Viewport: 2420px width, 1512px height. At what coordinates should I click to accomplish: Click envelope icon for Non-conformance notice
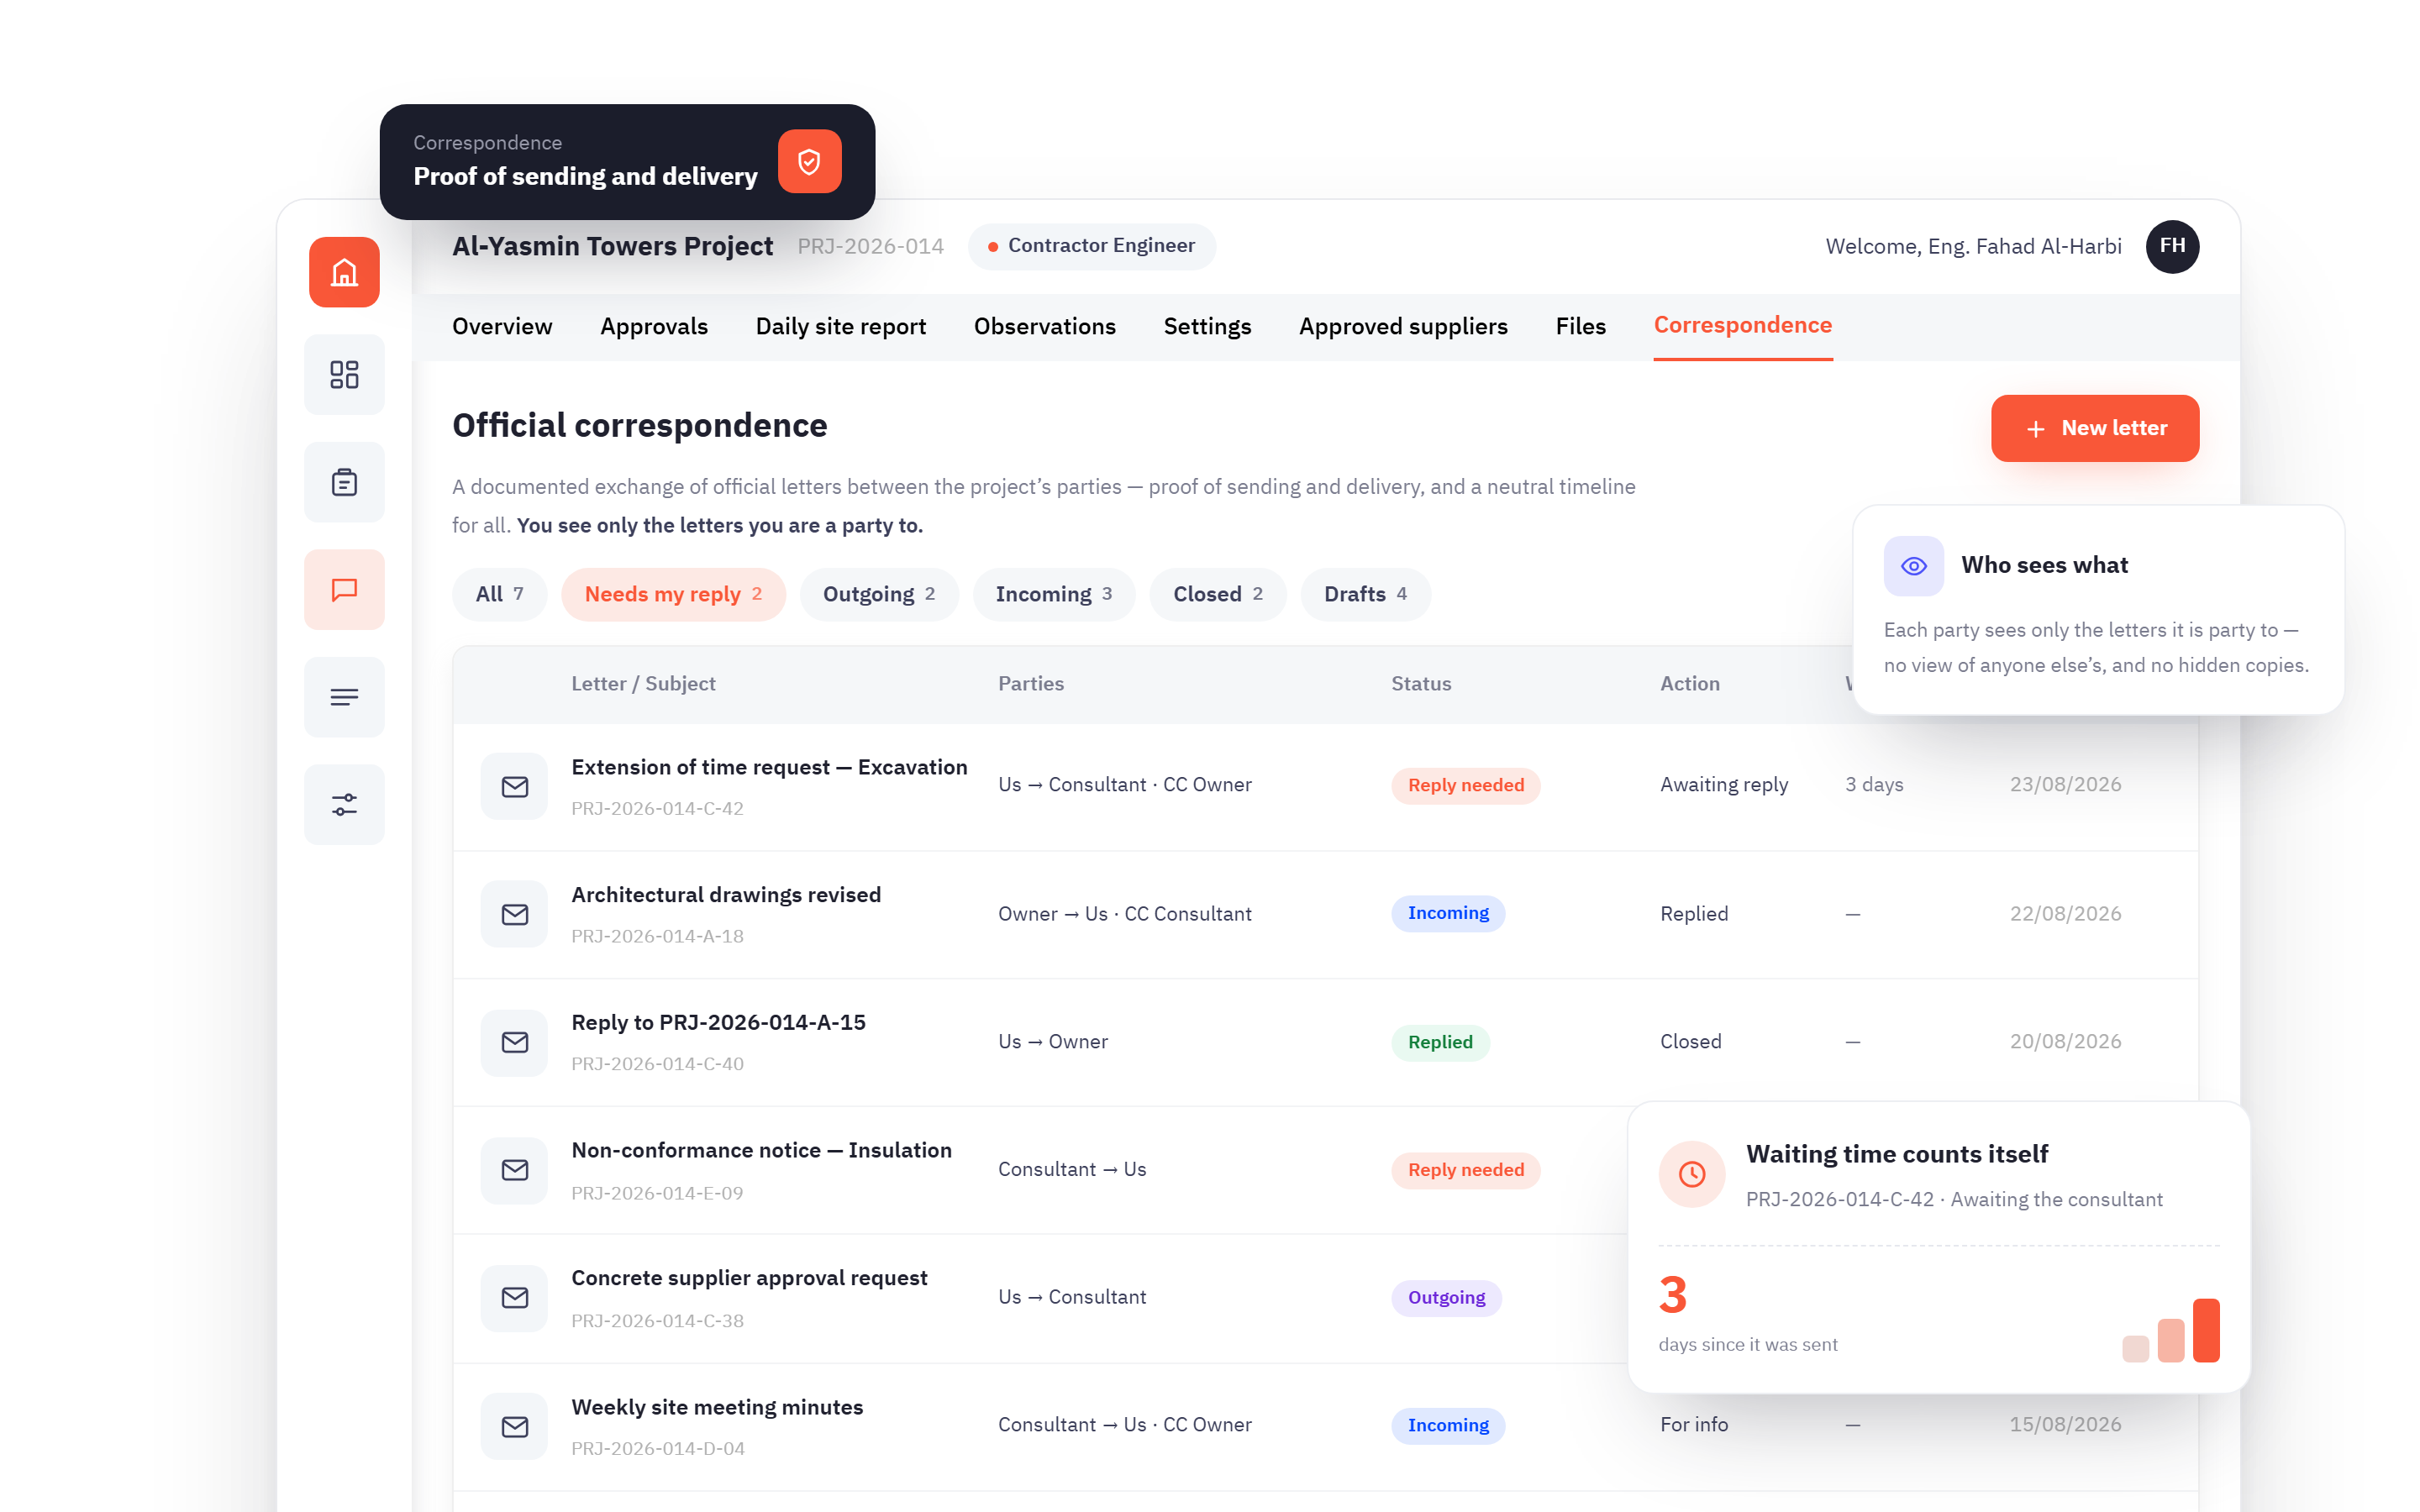(514, 1170)
